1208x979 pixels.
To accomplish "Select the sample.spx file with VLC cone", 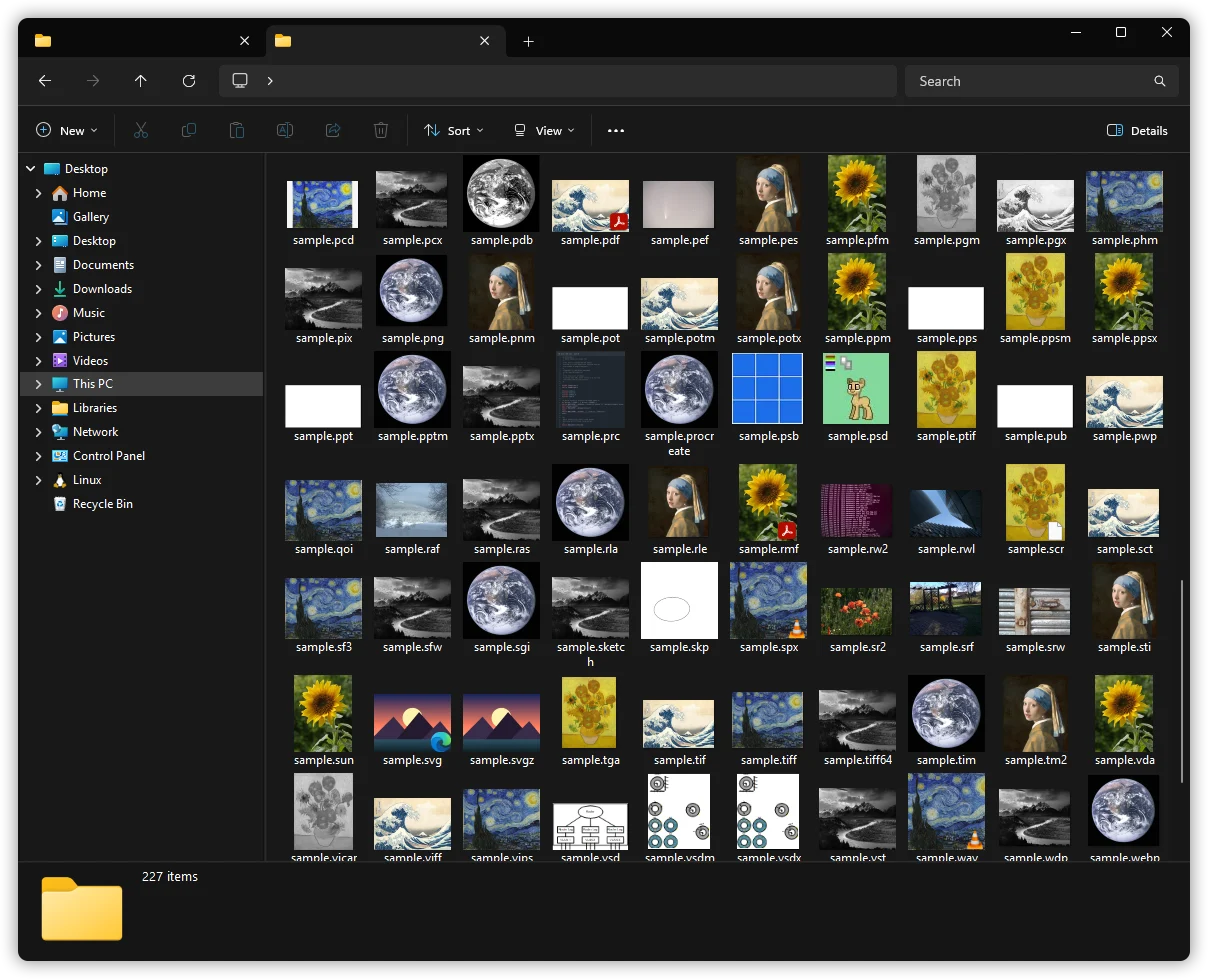I will (768, 600).
